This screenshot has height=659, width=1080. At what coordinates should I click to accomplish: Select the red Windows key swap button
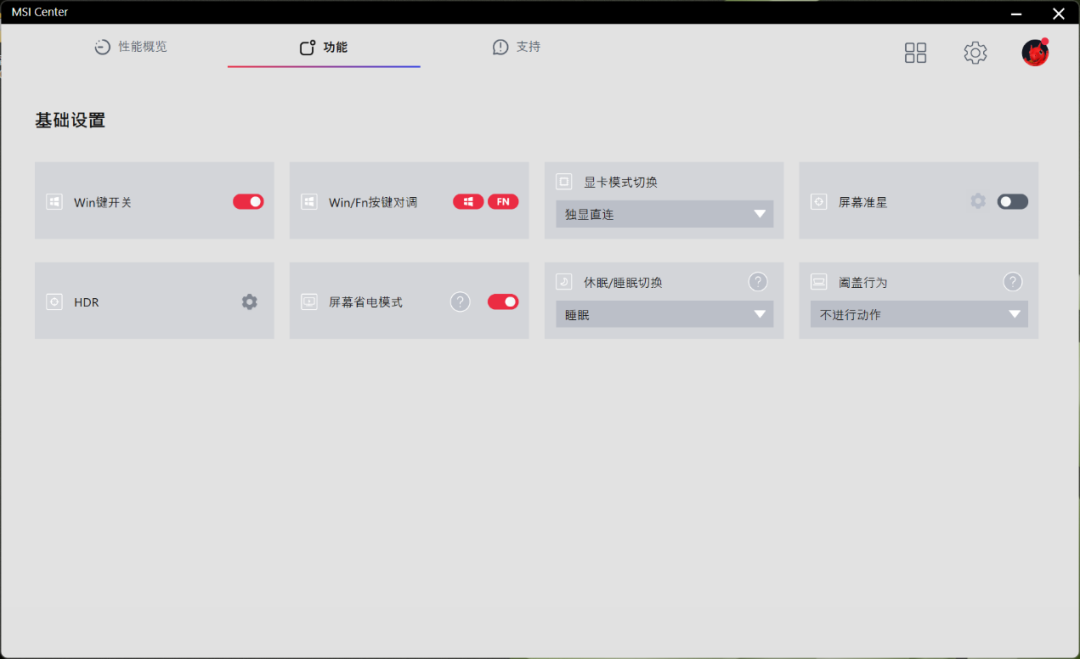(x=468, y=202)
